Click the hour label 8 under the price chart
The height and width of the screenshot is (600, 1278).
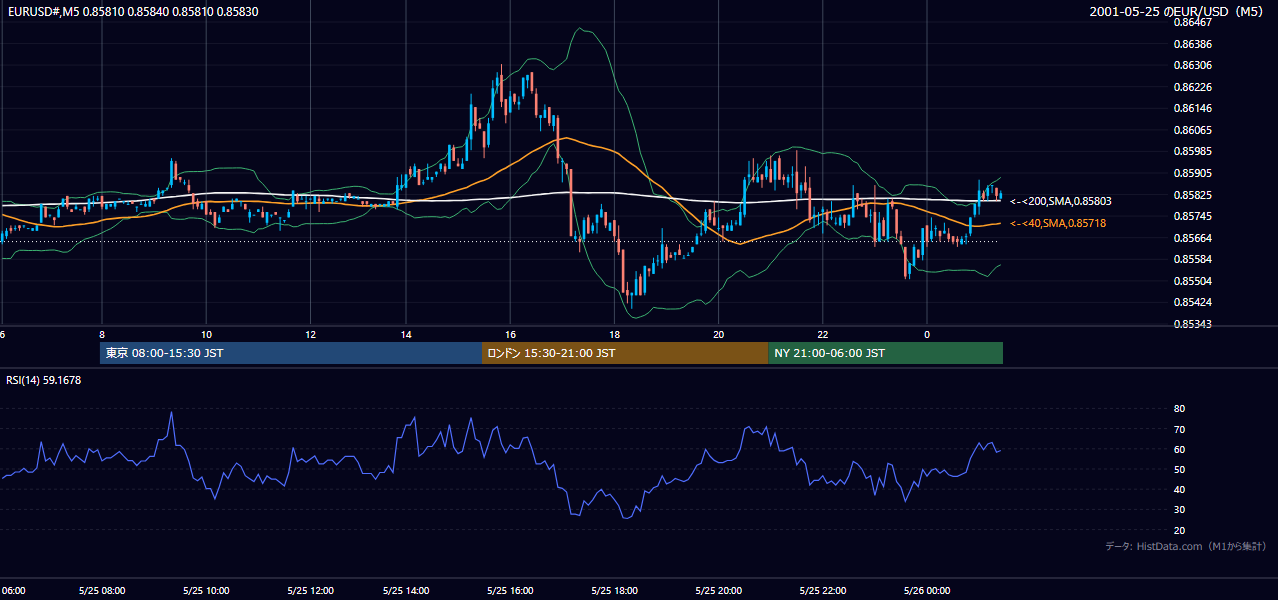click(102, 334)
